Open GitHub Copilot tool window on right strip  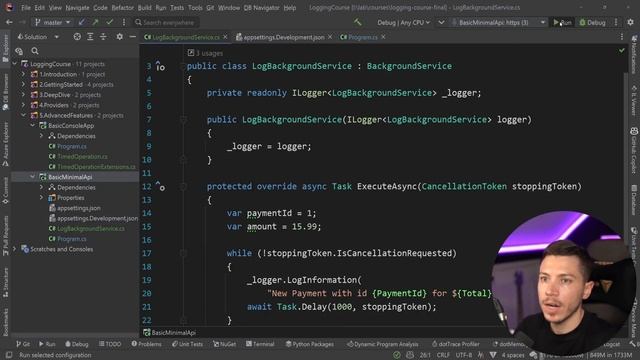[x=634, y=151]
